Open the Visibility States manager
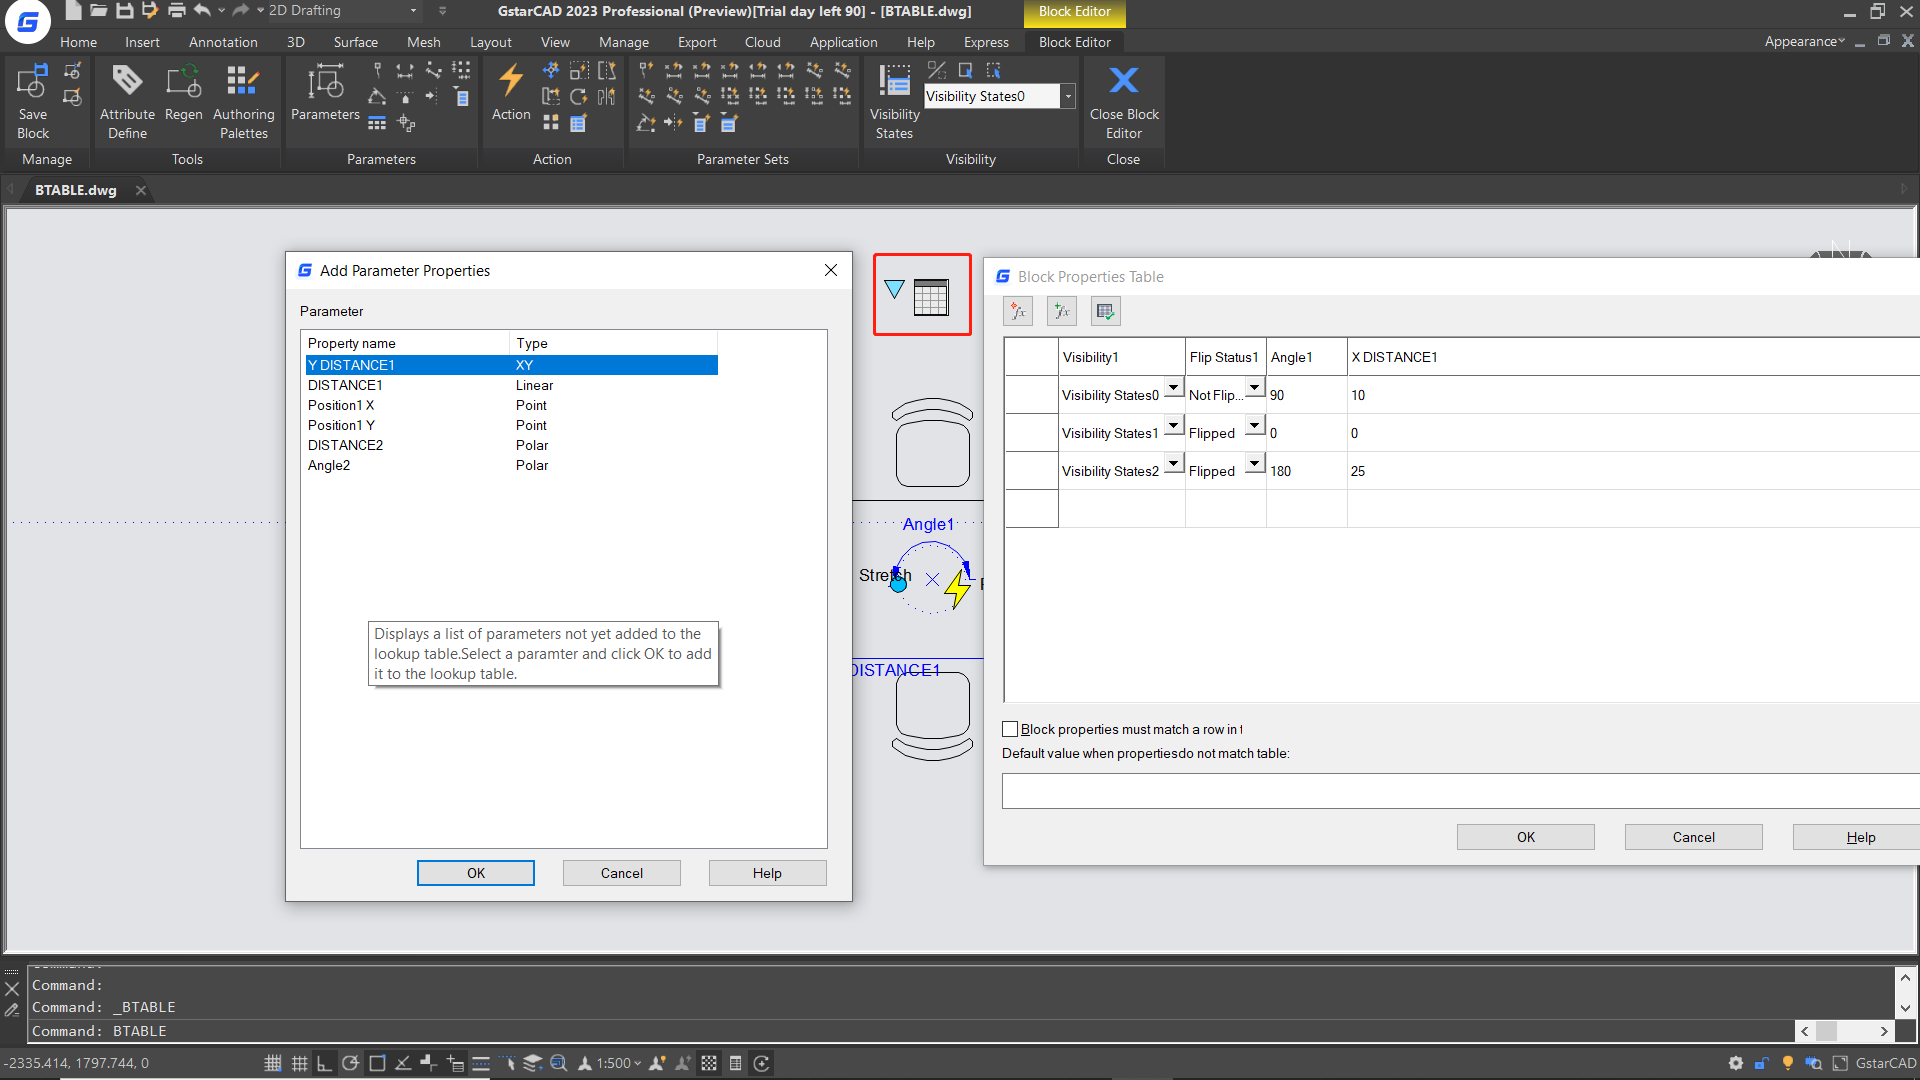This screenshot has height=1080, width=1920. coord(894,82)
